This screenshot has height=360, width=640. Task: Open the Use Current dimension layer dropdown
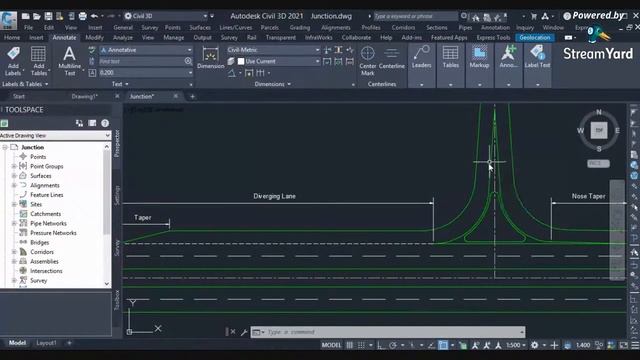(x=278, y=61)
